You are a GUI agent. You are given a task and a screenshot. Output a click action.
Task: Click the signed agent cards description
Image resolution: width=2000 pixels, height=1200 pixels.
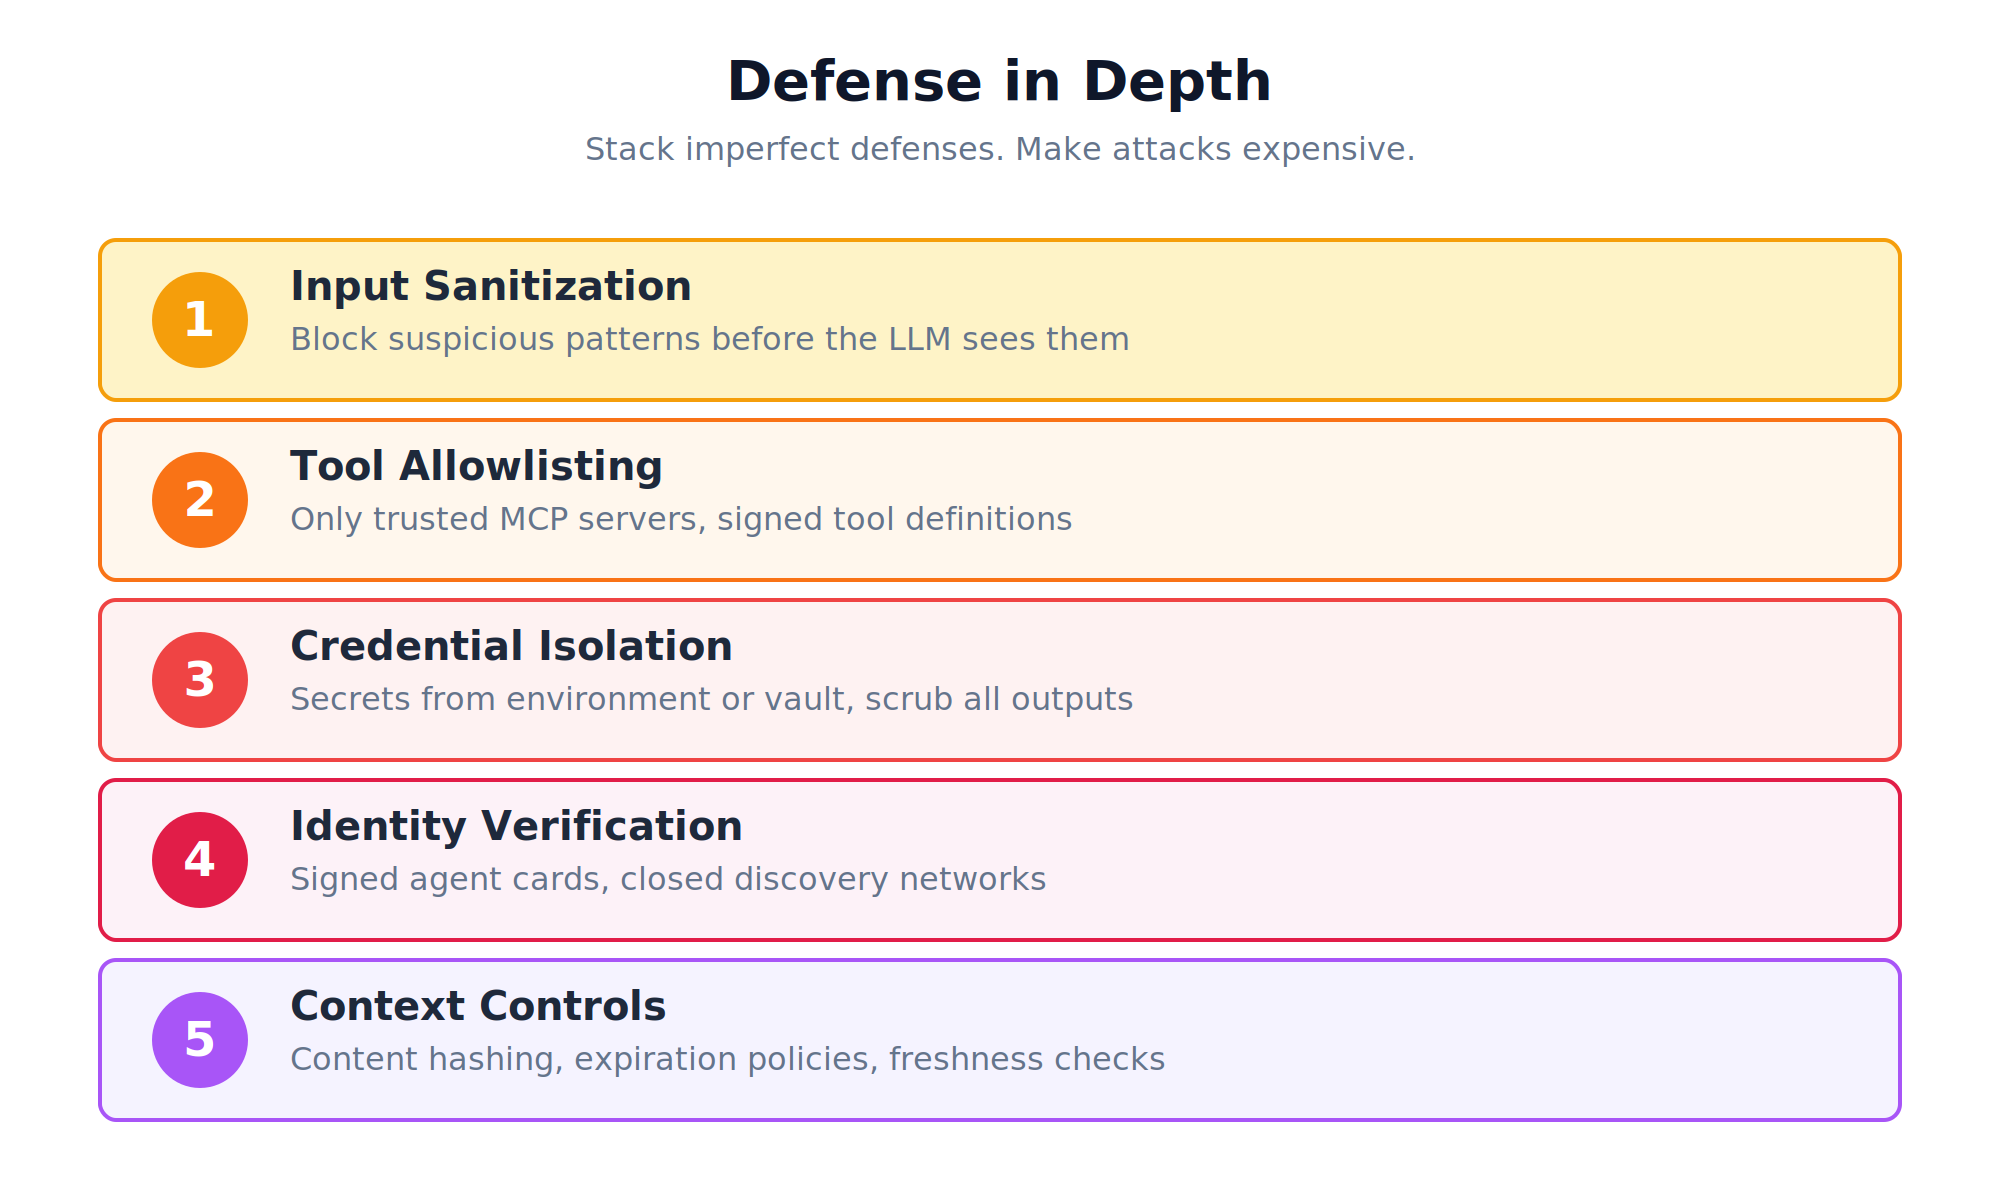tap(667, 879)
